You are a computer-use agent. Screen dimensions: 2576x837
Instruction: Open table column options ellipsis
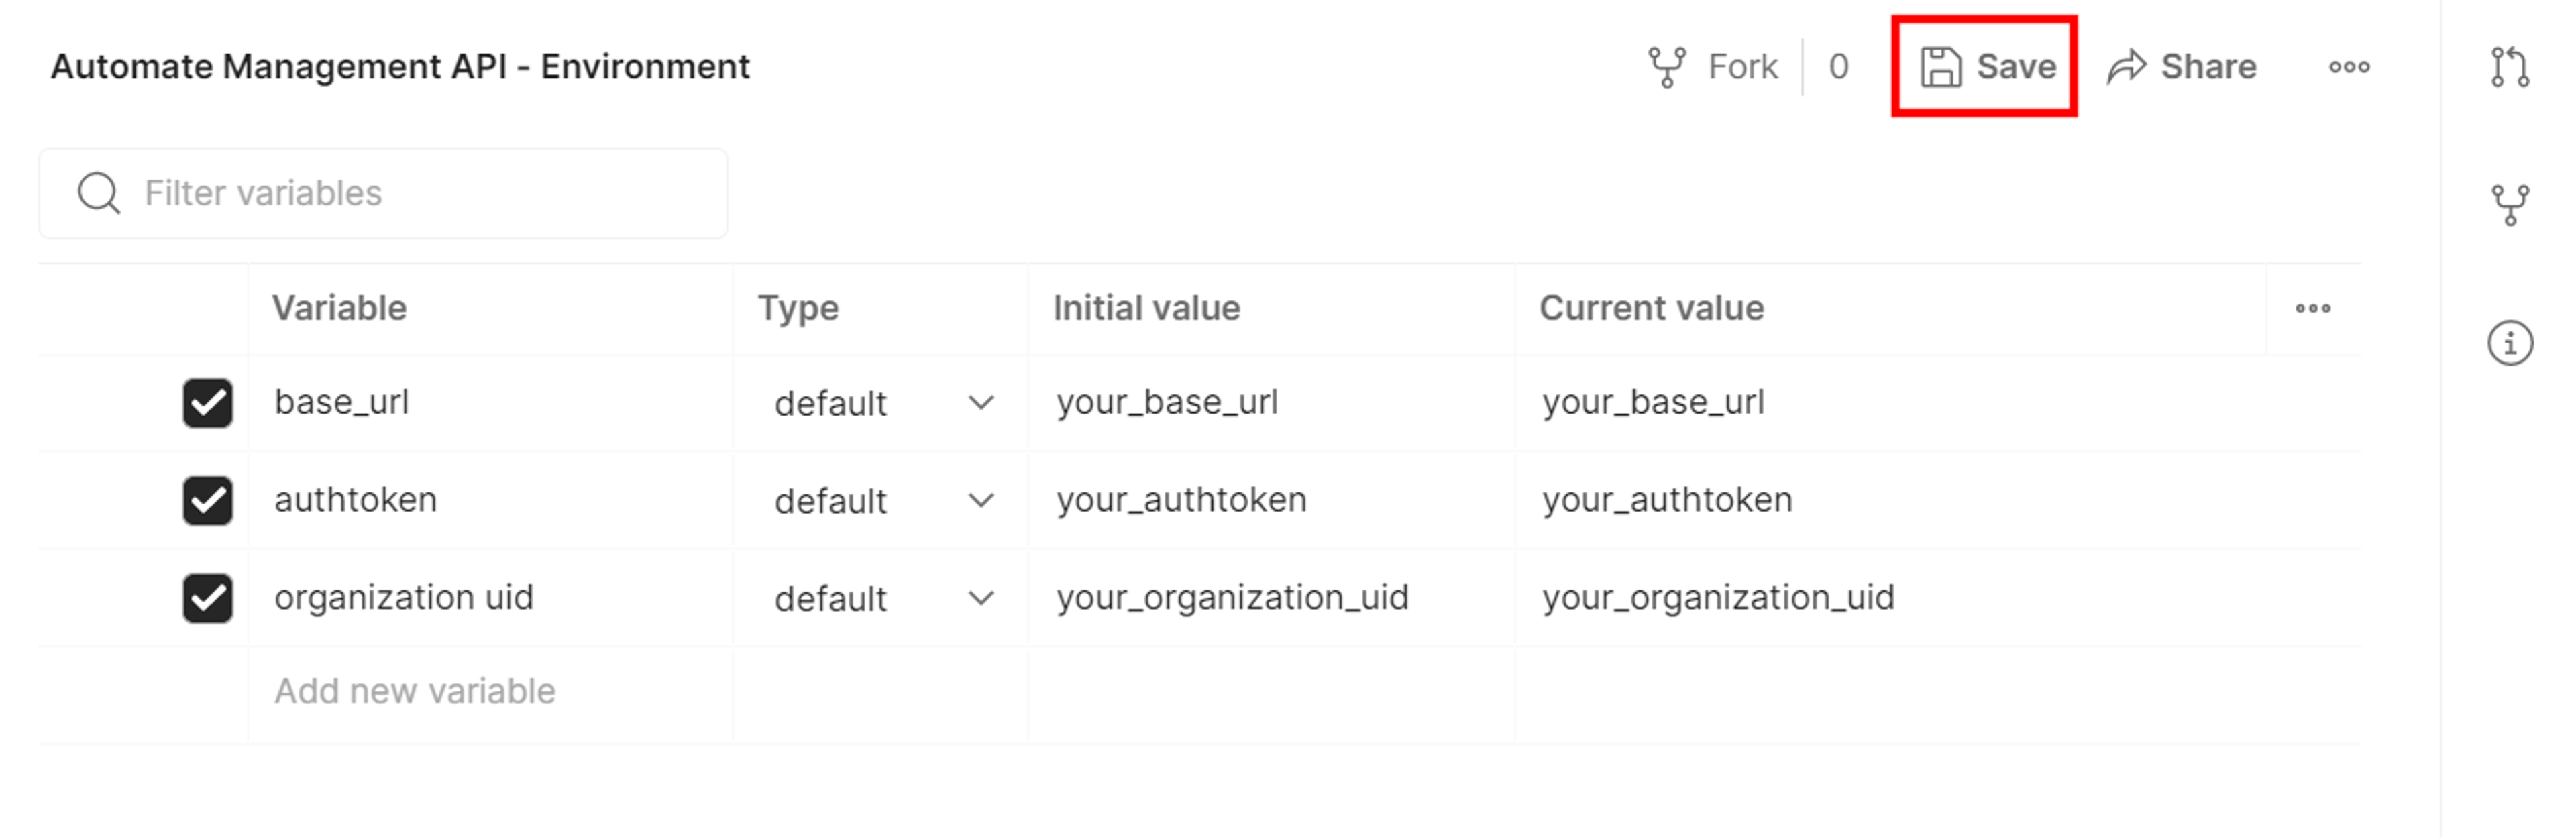pos(2313,308)
